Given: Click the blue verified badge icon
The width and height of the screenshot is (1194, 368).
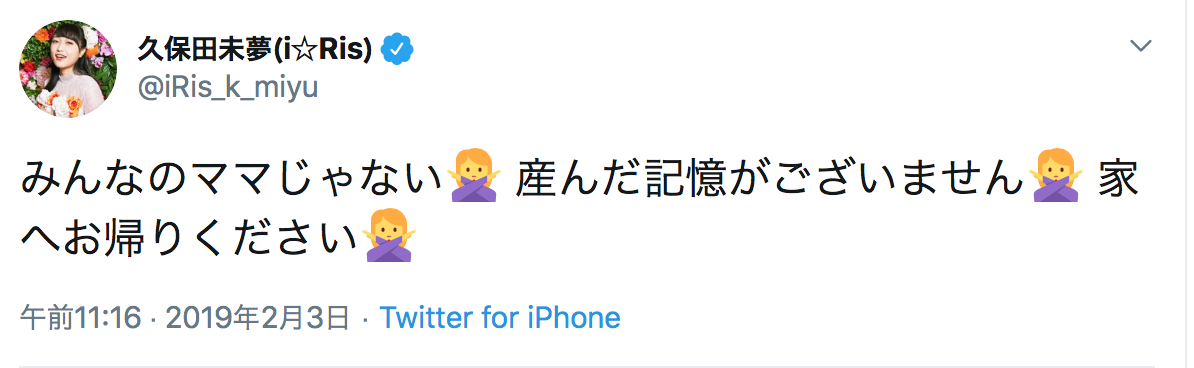Looking at the screenshot, I should [x=397, y=50].
